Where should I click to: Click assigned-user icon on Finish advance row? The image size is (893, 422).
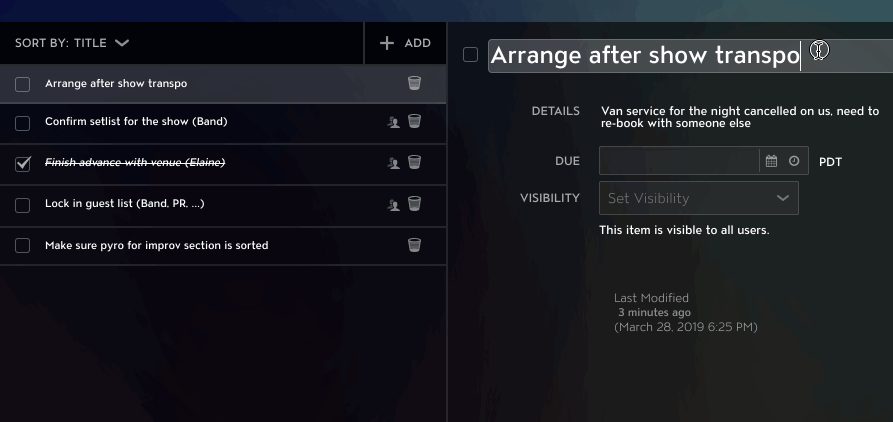[x=394, y=163]
